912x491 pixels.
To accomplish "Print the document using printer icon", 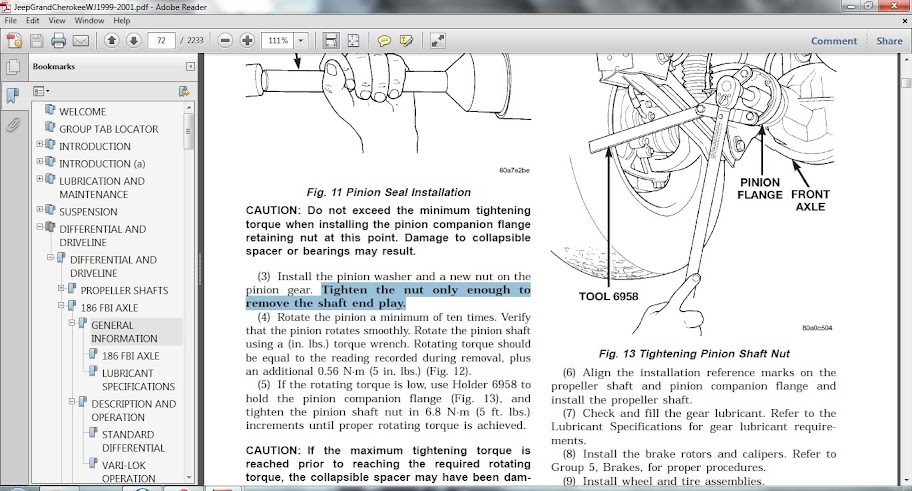I will 58,41.
